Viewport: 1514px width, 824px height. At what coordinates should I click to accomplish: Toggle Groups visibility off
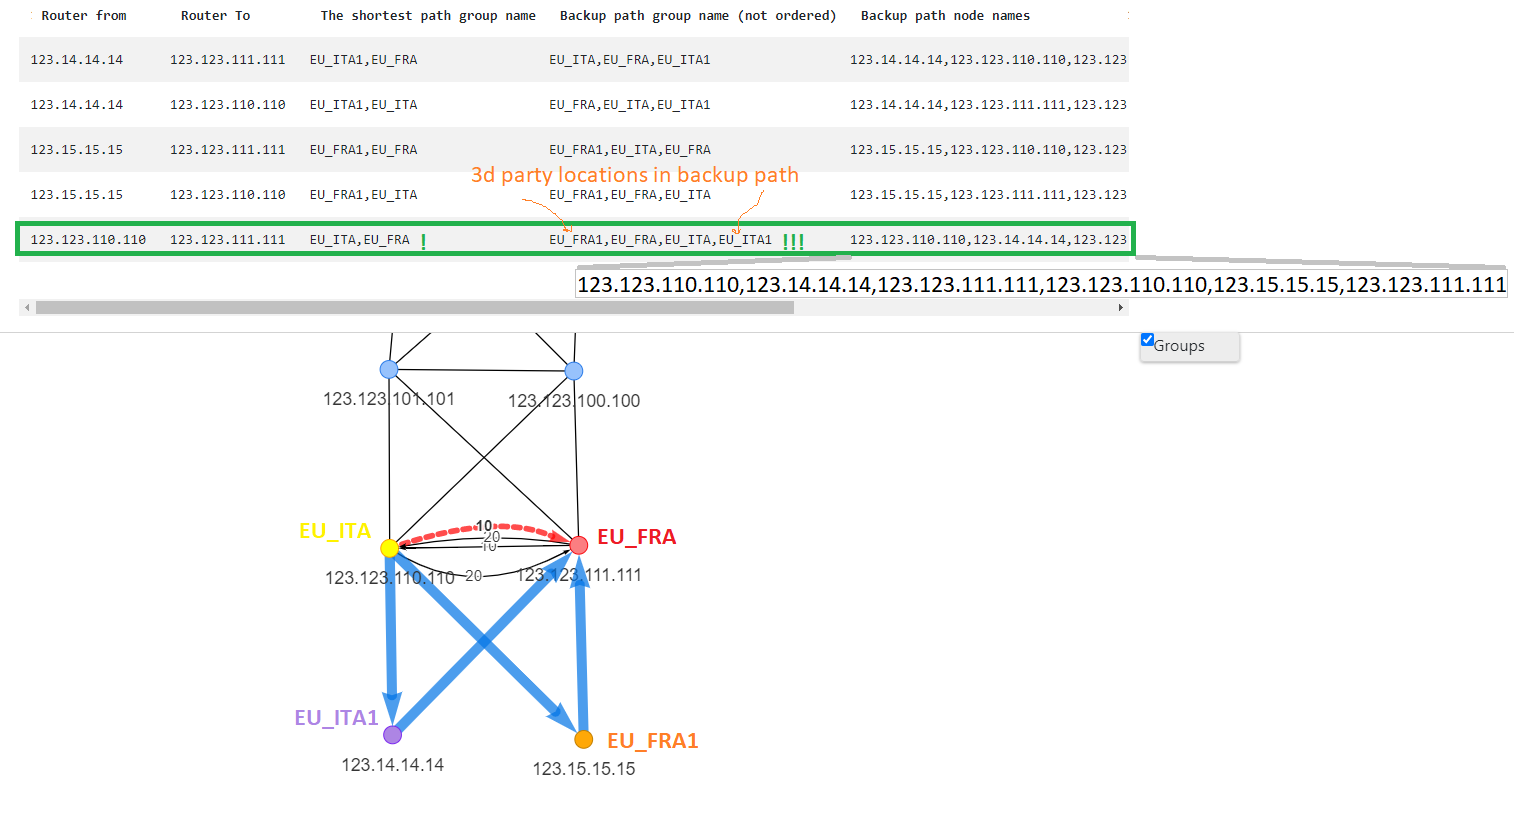[x=1147, y=339]
